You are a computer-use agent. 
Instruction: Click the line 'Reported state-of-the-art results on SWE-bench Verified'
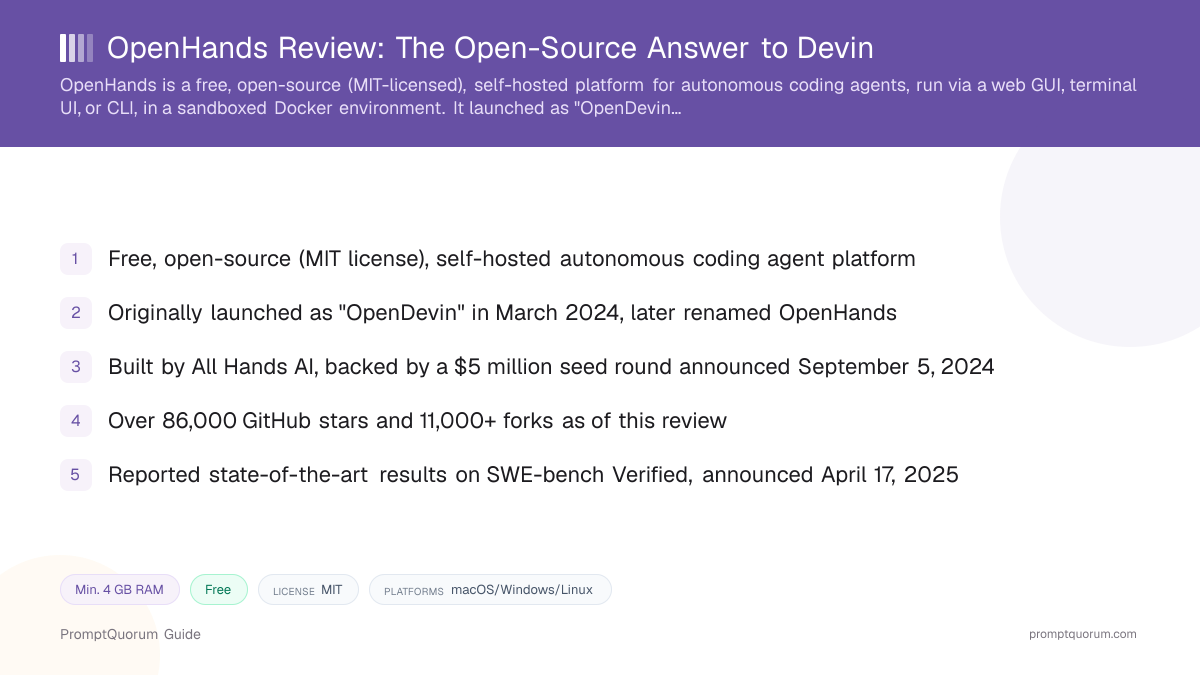click(x=533, y=475)
